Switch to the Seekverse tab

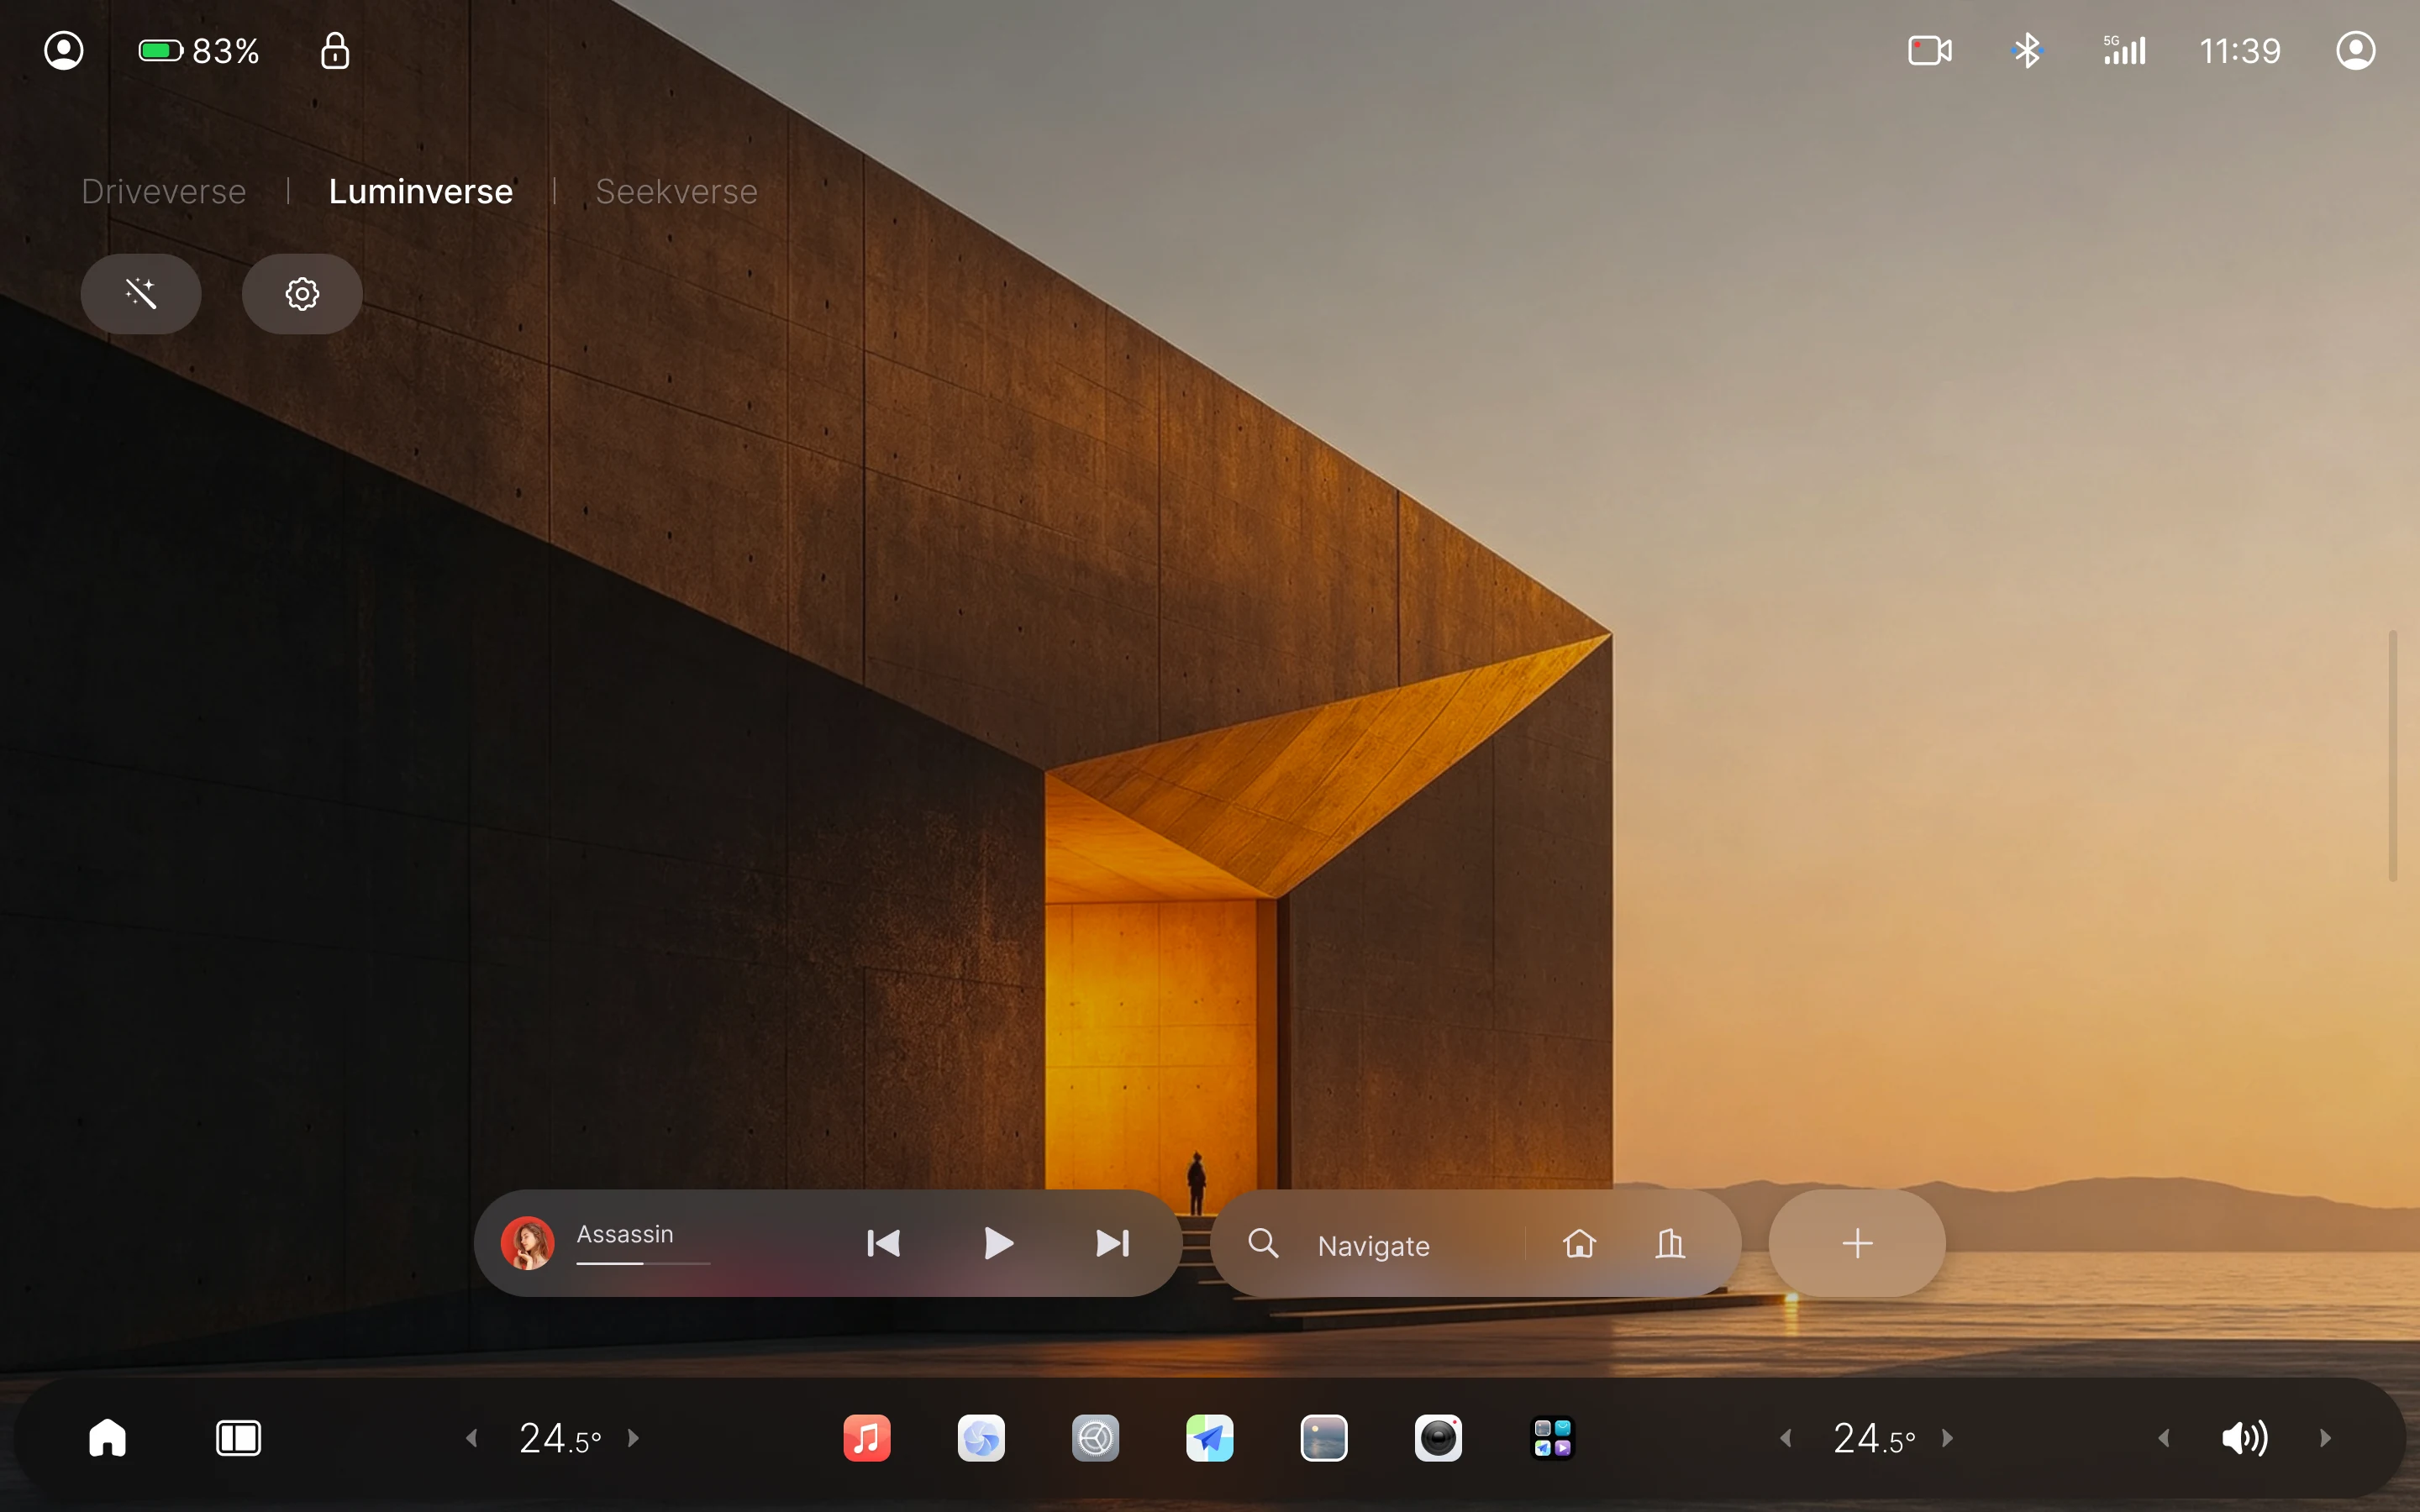click(x=676, y=191)
